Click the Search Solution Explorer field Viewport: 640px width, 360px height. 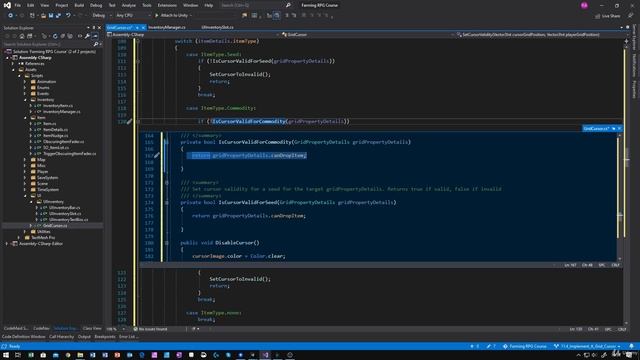(x=48, y=44)
